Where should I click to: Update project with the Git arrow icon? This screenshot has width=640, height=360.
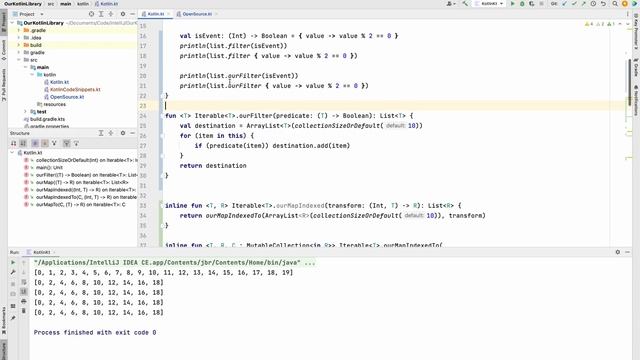[x=564, y=4]
